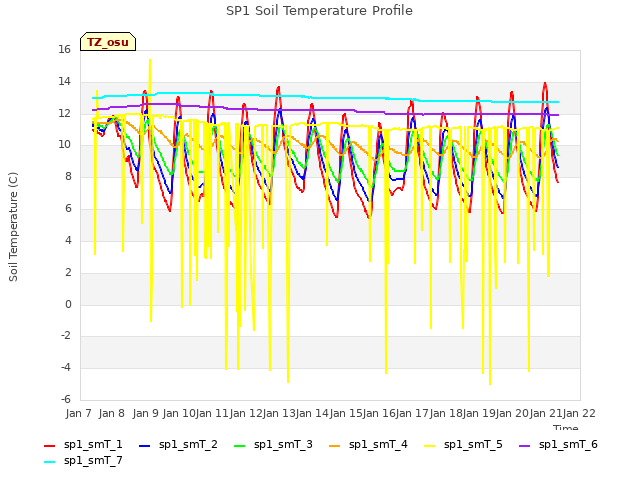Image resolution: width=640 pixels, height=480 pixels.
Task: Click the red sp1_smT_1 legend swatch
Action: point(49,446)
